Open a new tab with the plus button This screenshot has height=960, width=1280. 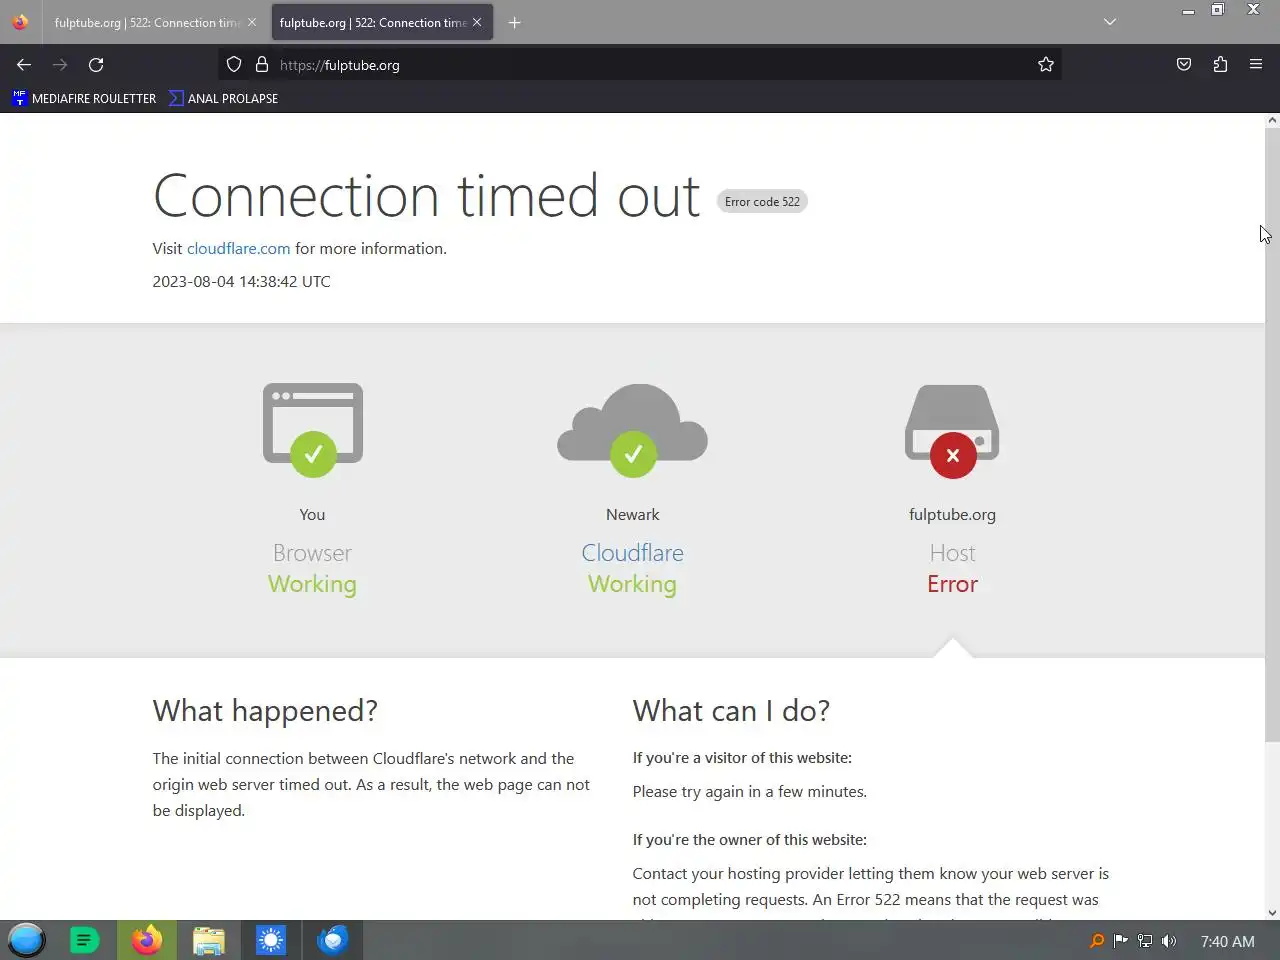[x=514, y=22]
